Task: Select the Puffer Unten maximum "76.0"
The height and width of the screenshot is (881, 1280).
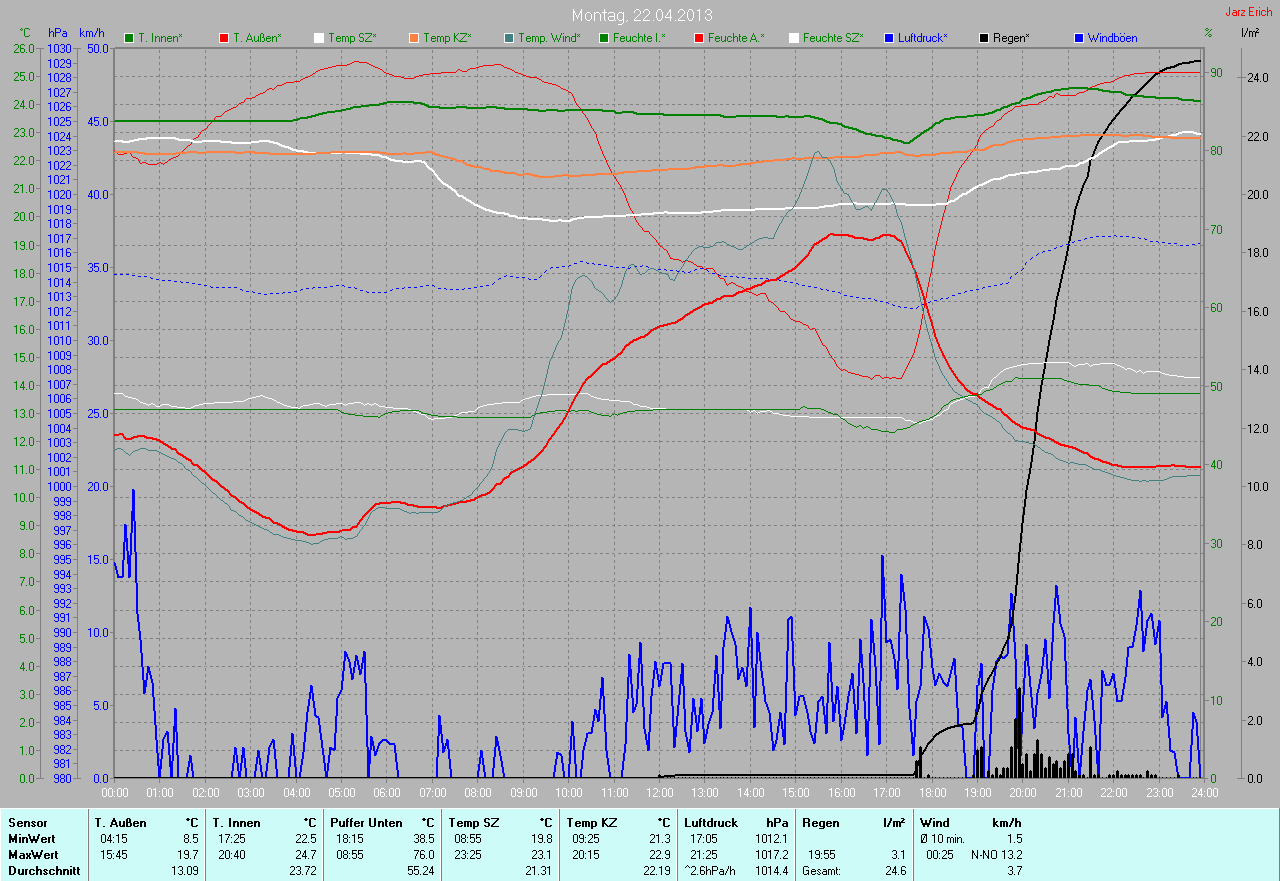Action: point(423,855)
